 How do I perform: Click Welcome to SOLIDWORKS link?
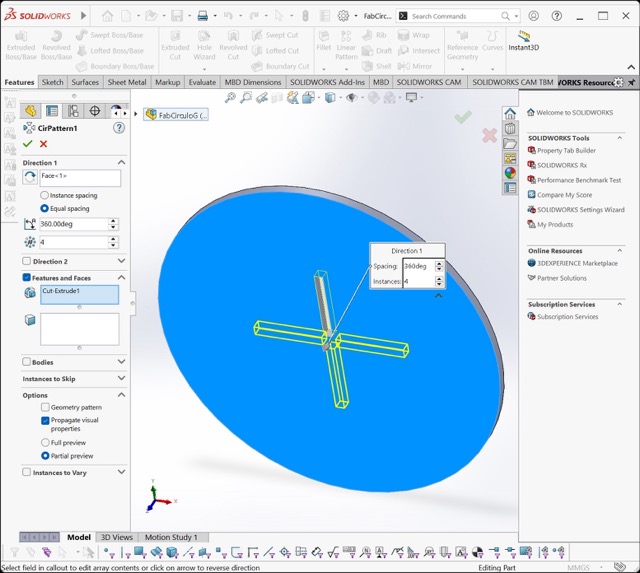574,113
